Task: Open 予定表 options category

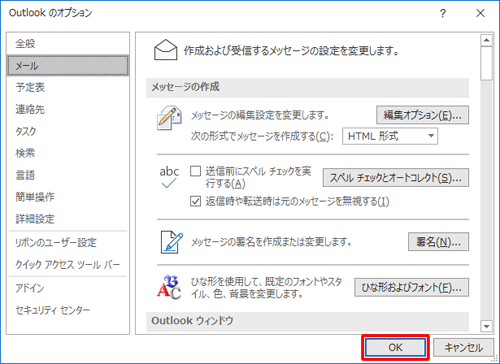Action: [68, 87]
